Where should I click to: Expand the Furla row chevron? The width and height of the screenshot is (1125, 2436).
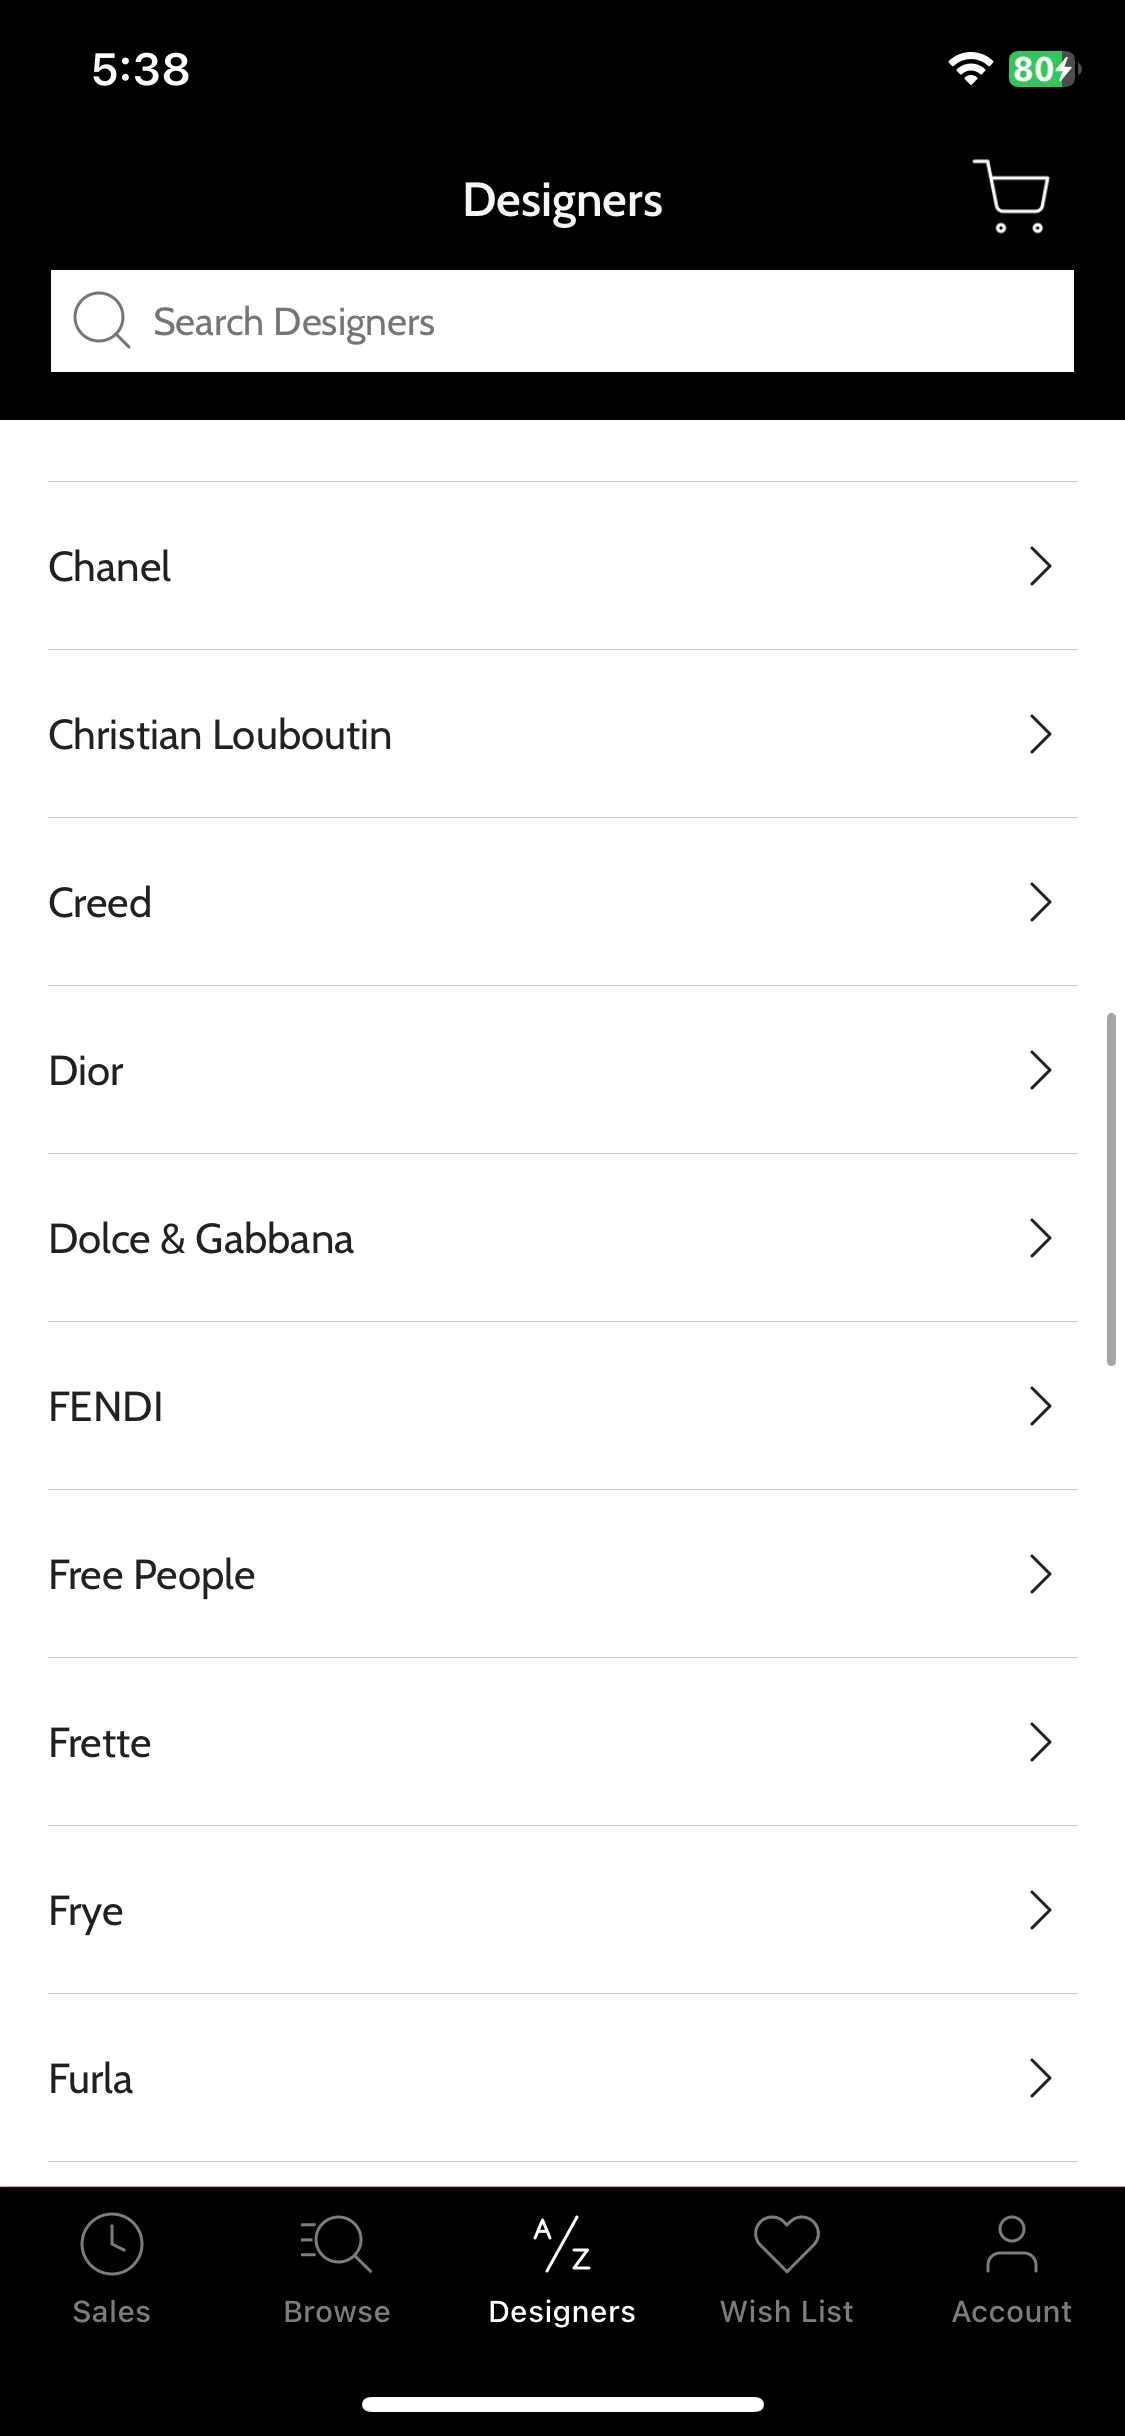click(1041, 2078)
